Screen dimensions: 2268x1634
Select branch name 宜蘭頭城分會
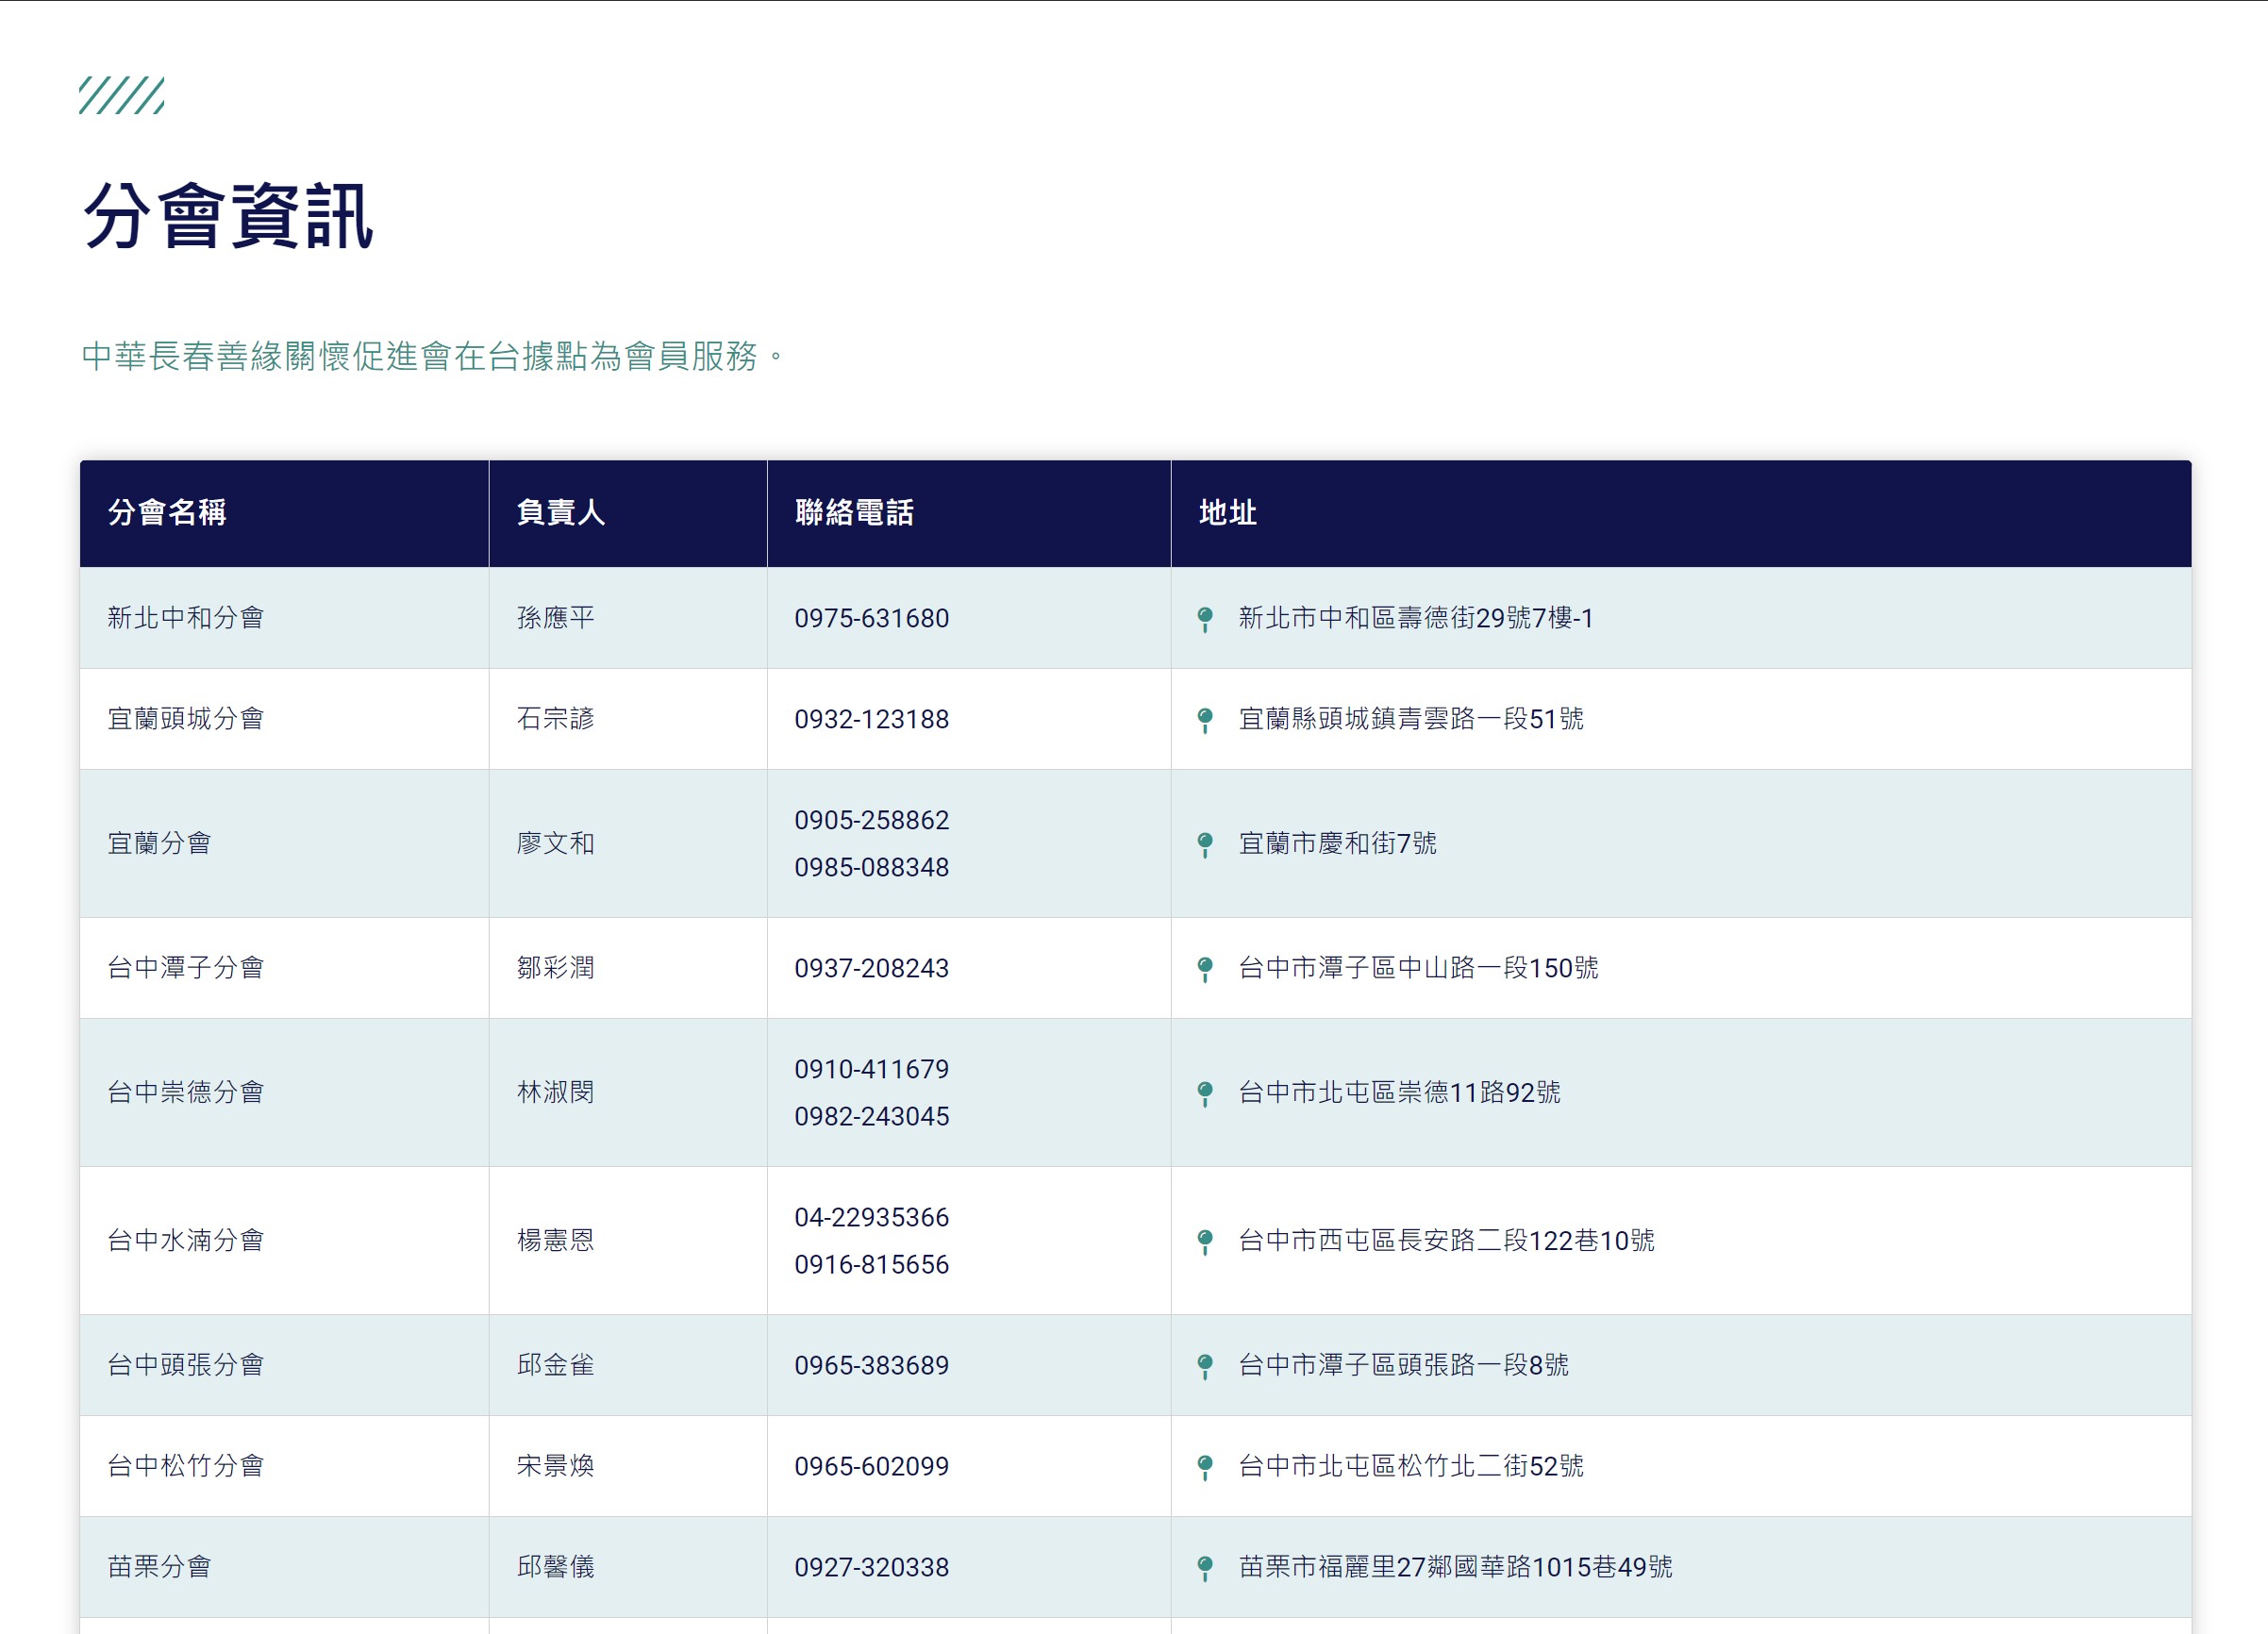click(x=186, y=719)
